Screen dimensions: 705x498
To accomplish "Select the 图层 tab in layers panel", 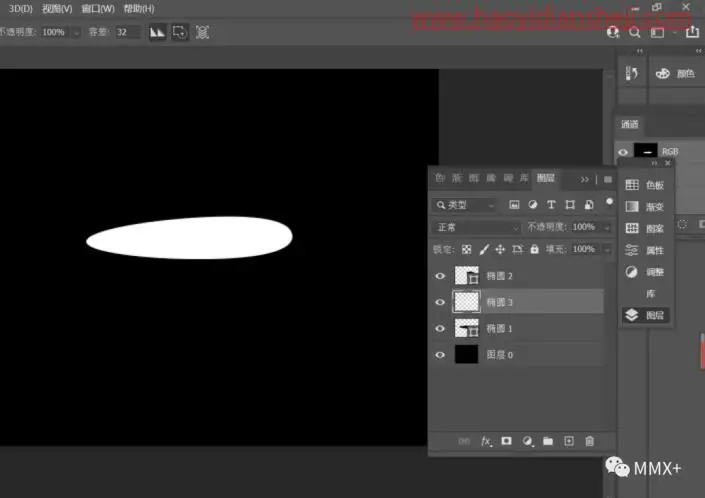I will [x=545, y=178].
